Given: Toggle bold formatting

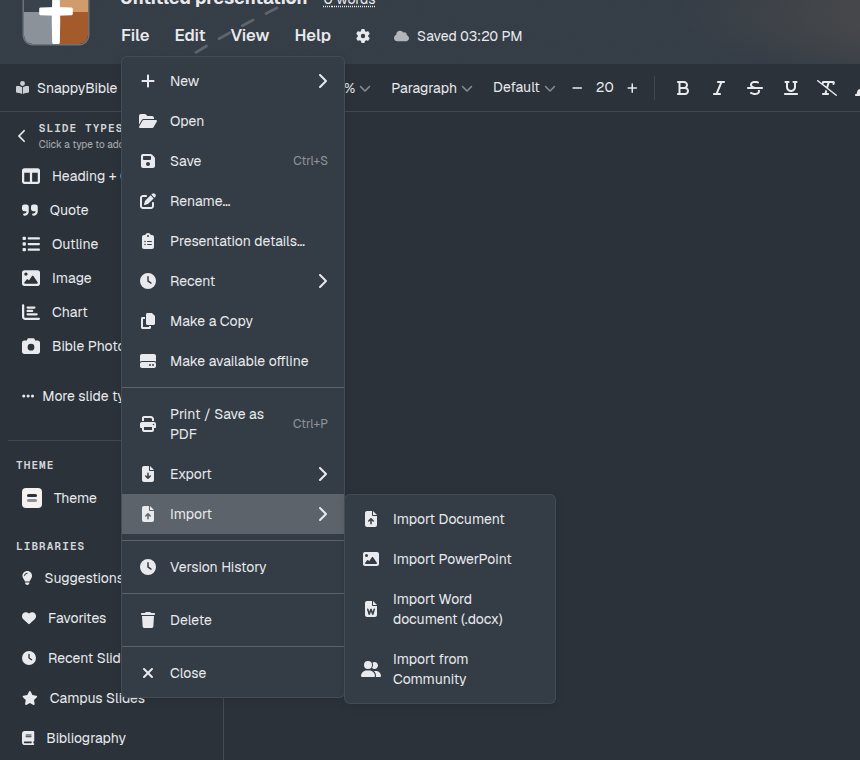Looking at the screenshot, I should pyautogui.click(x=682, y=88).
